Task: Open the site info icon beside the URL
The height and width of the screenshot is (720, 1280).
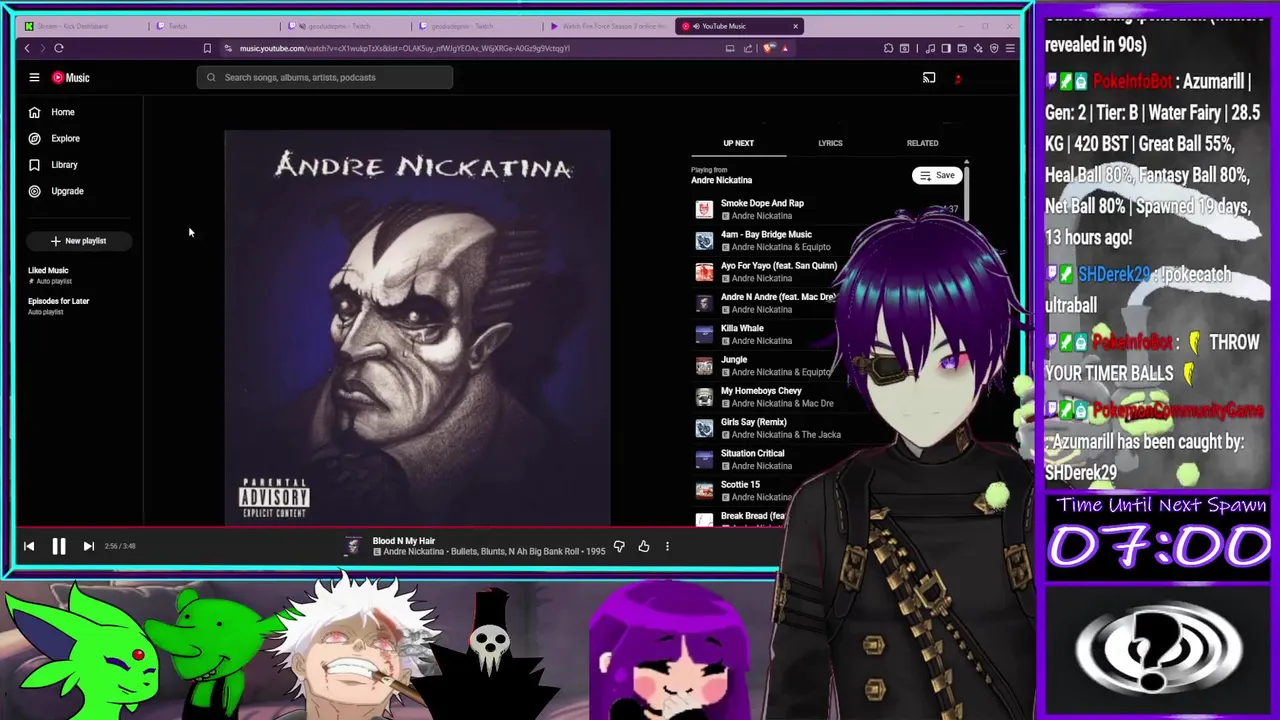Action: pyautogui.click(x=228, y=48)
